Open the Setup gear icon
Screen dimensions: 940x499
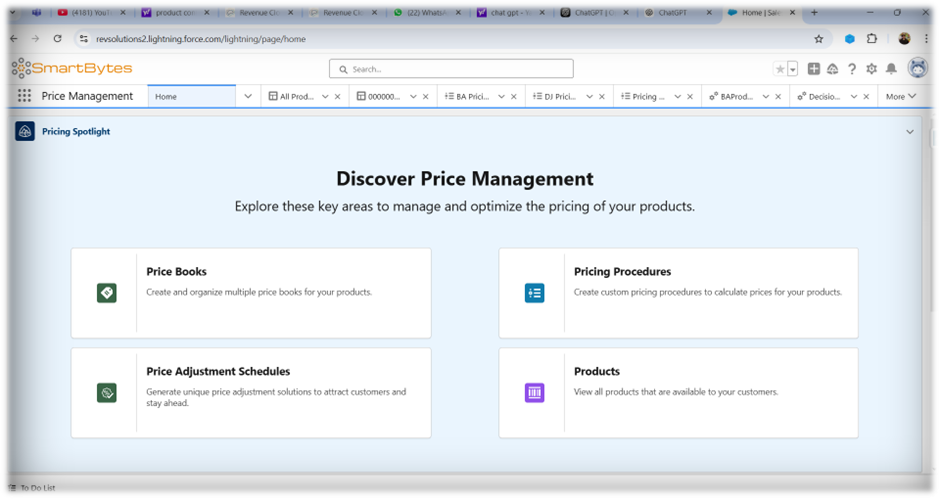[871, 69]
